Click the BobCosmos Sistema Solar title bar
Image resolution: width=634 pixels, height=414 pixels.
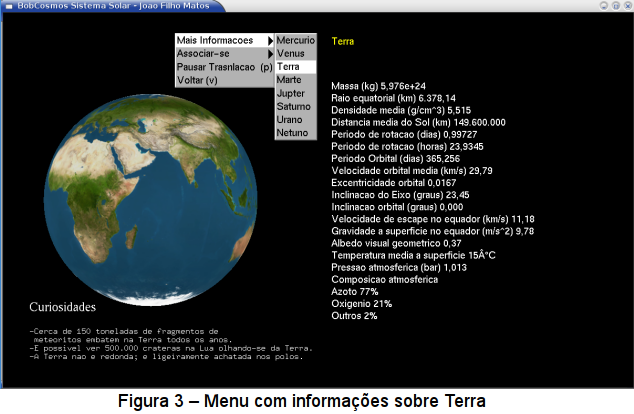point(113,6)
